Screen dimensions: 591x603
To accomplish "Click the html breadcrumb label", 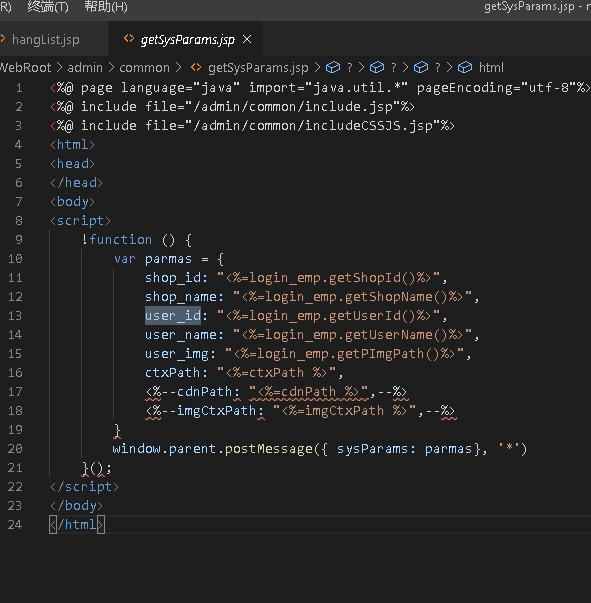I will (491, 68).
